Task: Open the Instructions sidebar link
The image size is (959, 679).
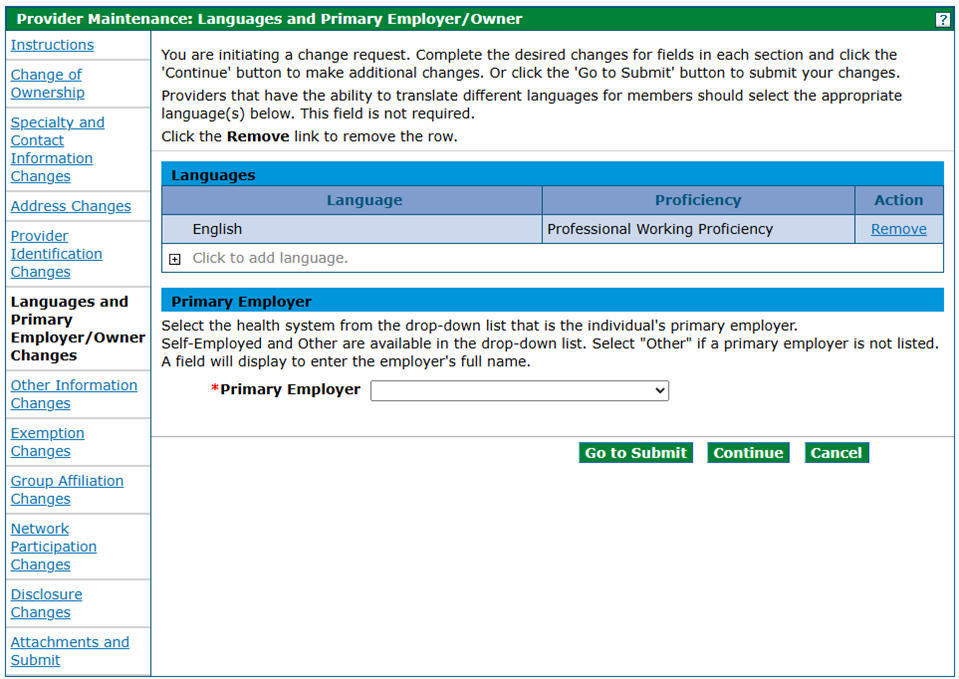Action: click(52, 45)
